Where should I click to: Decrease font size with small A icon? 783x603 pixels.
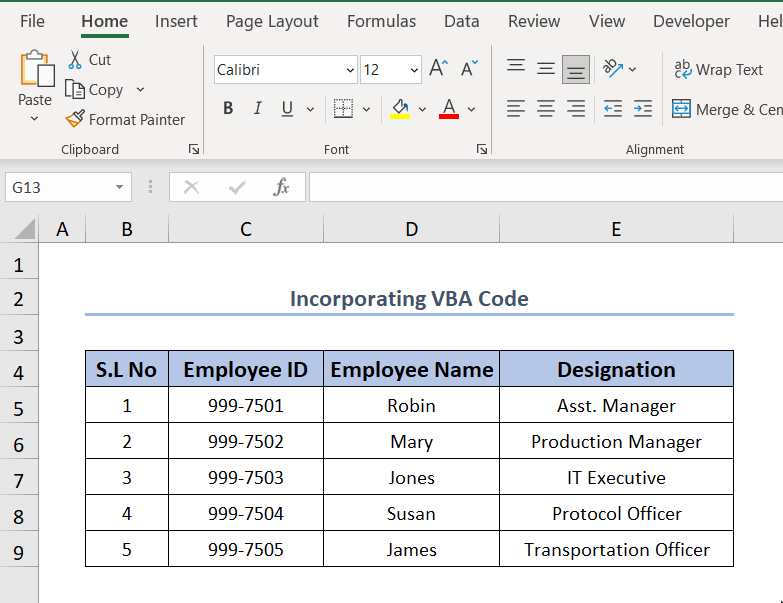click(468, 69)
